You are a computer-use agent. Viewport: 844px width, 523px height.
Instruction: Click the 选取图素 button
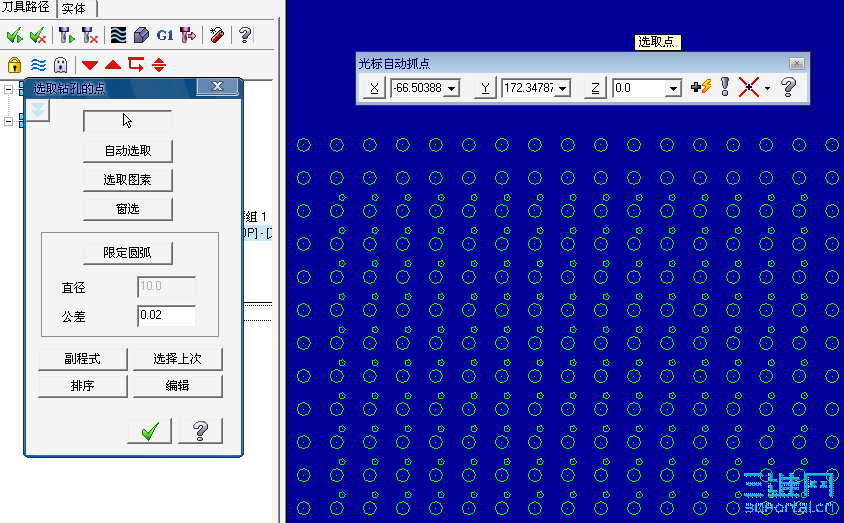pos(128,180)
